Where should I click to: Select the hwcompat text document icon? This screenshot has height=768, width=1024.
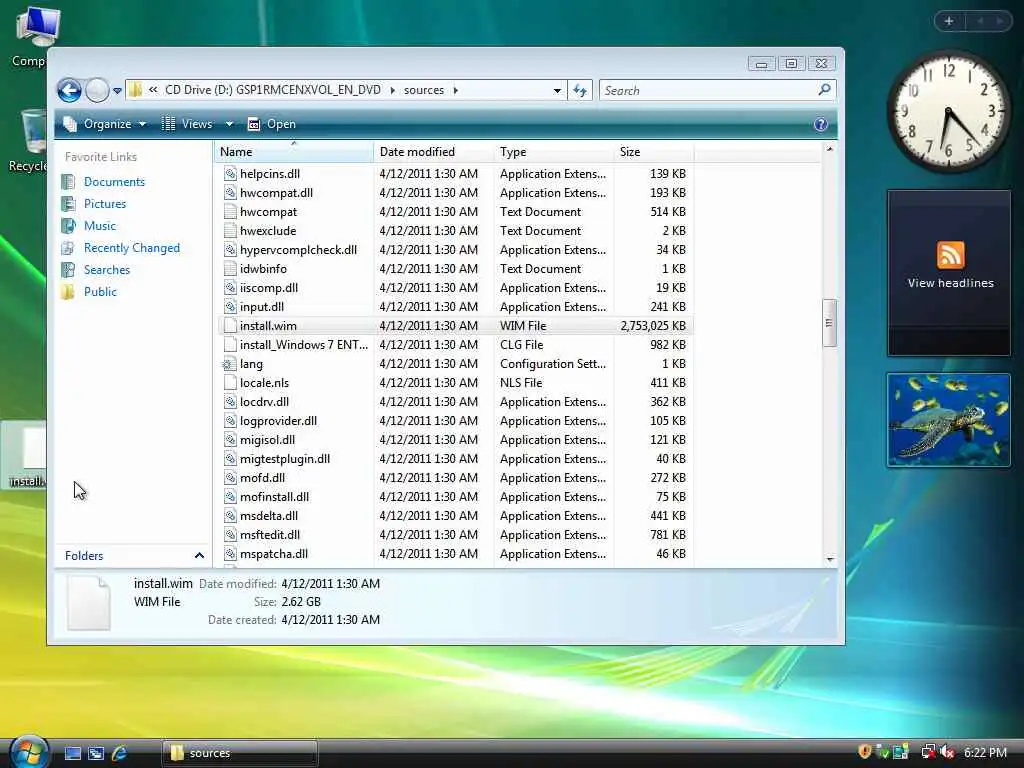[230, 212]
